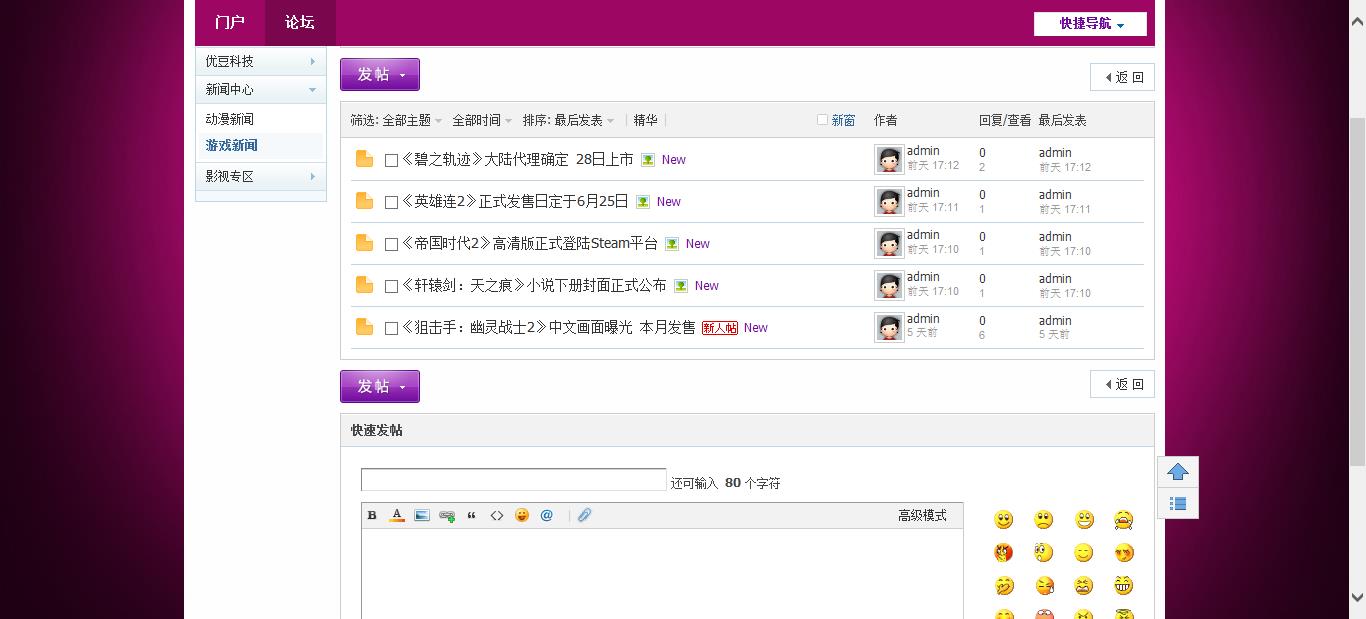Image resolution: width=1366 pixels, height=619 pixels.
Task: Open thread 《轩辕剑：天之痕》小说下册封面正式公布
Action: coord(534,285)
